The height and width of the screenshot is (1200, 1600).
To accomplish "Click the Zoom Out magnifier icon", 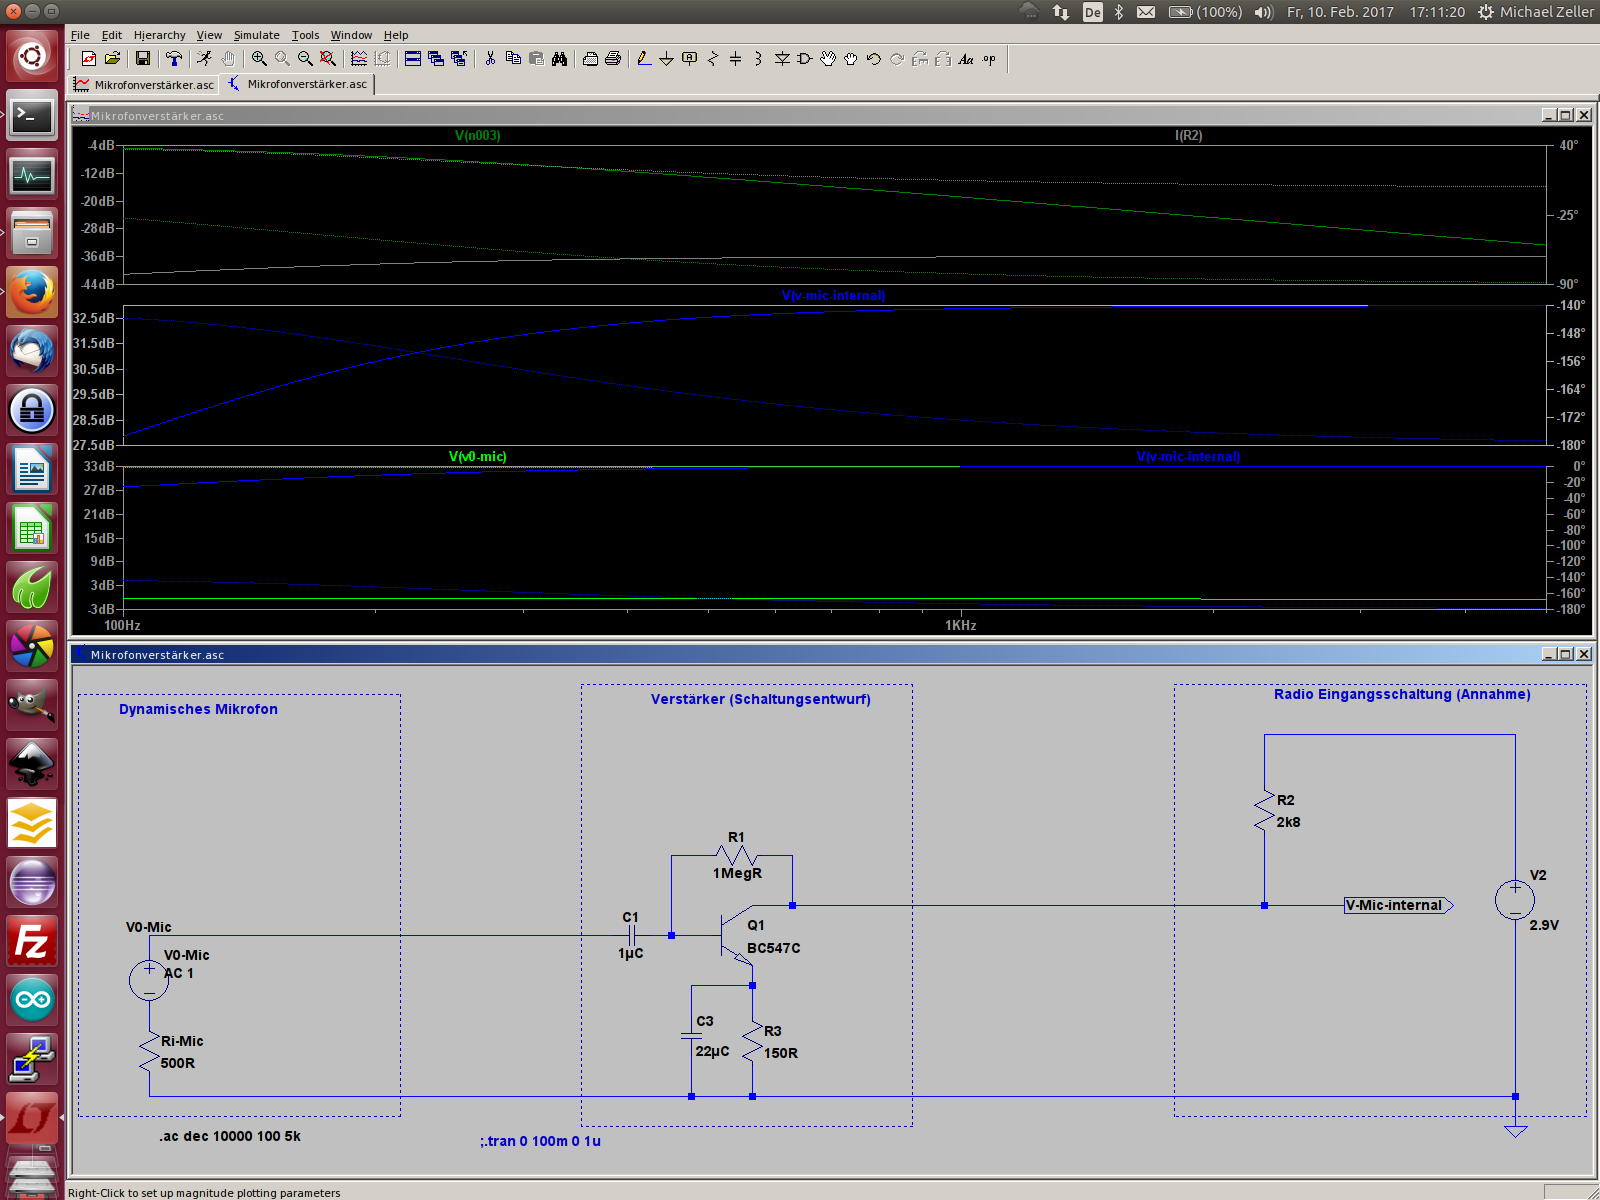I will [x=305, y=59].
